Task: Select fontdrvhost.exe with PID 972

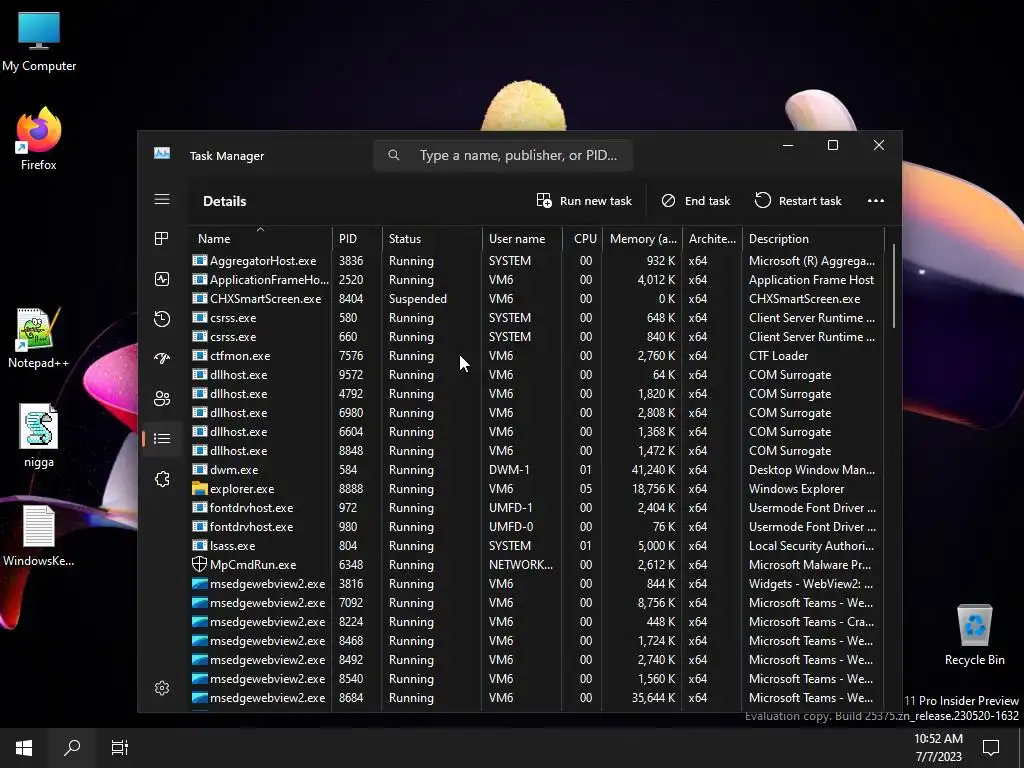Action: (x=537, y=507)
